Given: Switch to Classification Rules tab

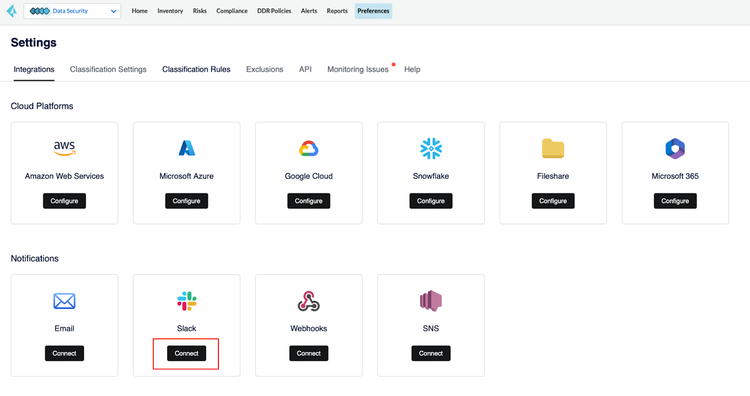Looking at the screenshot, I should point(196,69).
